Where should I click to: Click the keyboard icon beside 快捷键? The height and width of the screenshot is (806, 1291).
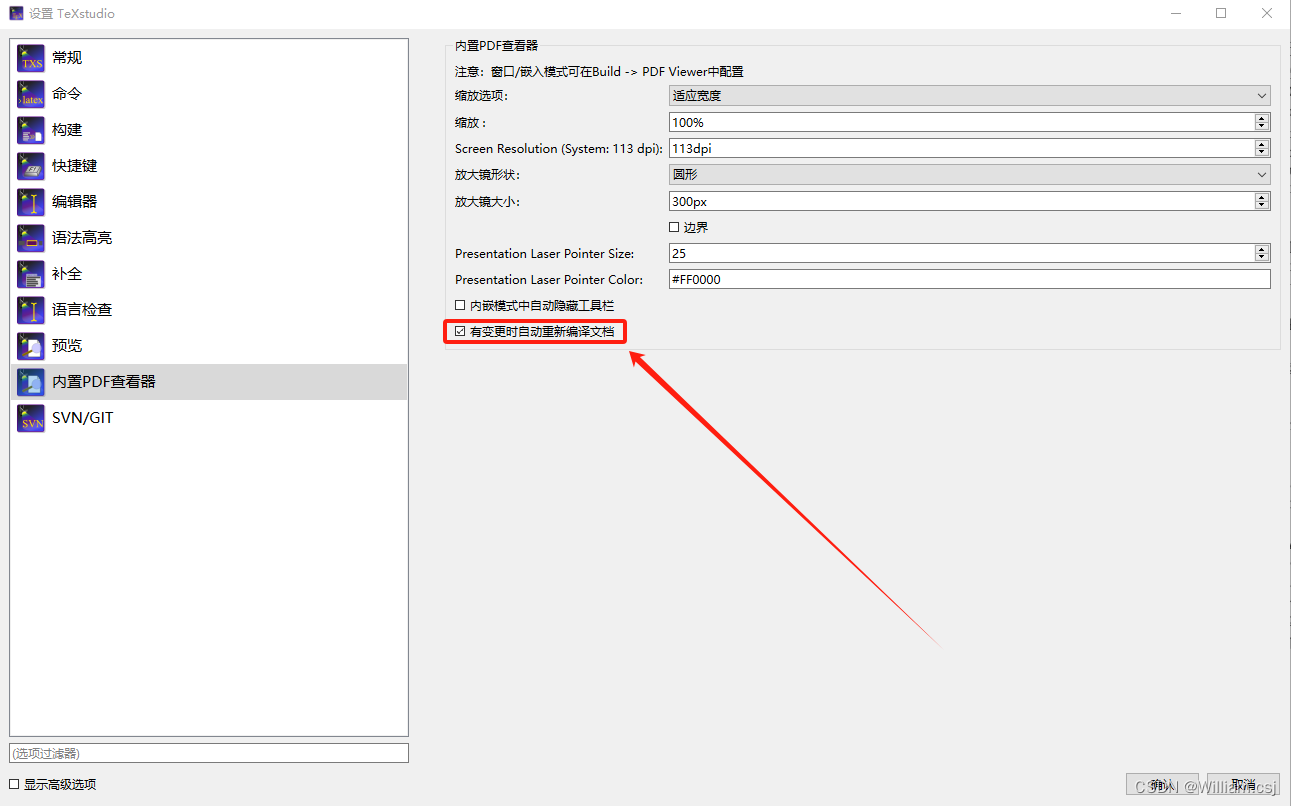[31, 166]
